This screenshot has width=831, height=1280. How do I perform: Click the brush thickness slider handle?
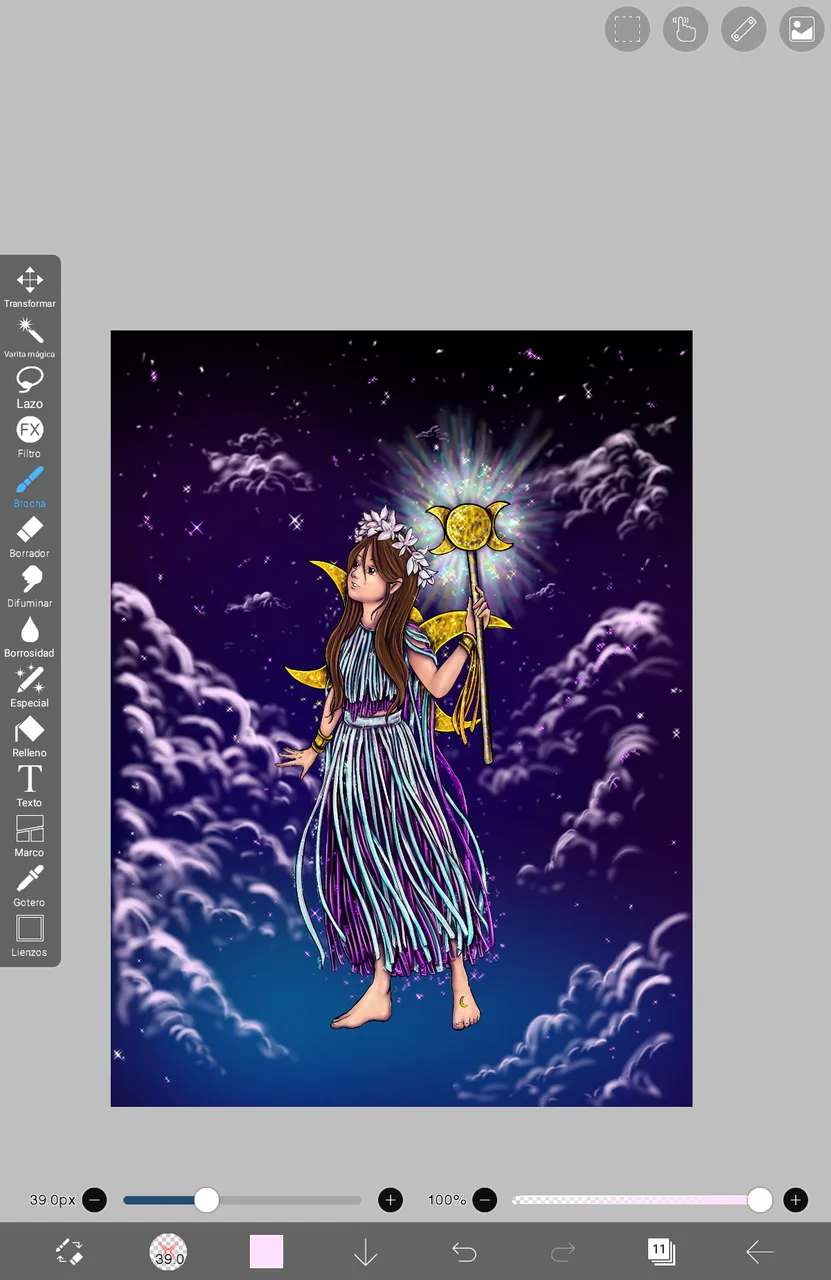(206, 1199)
